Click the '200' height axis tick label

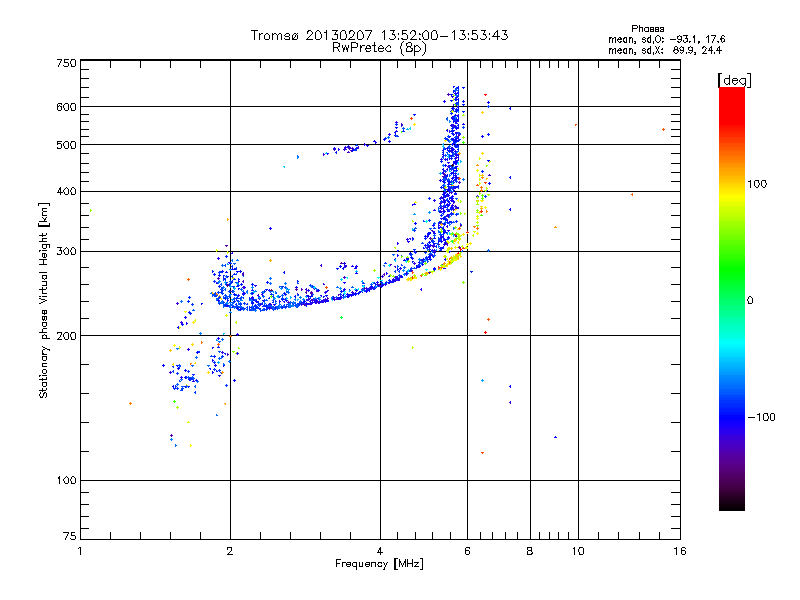point(67,336)
